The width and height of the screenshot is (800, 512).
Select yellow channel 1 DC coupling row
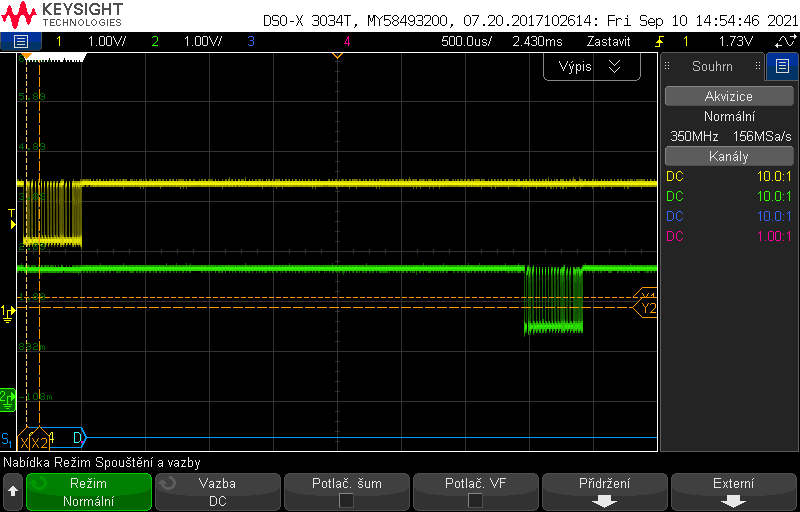coord(729,176)
